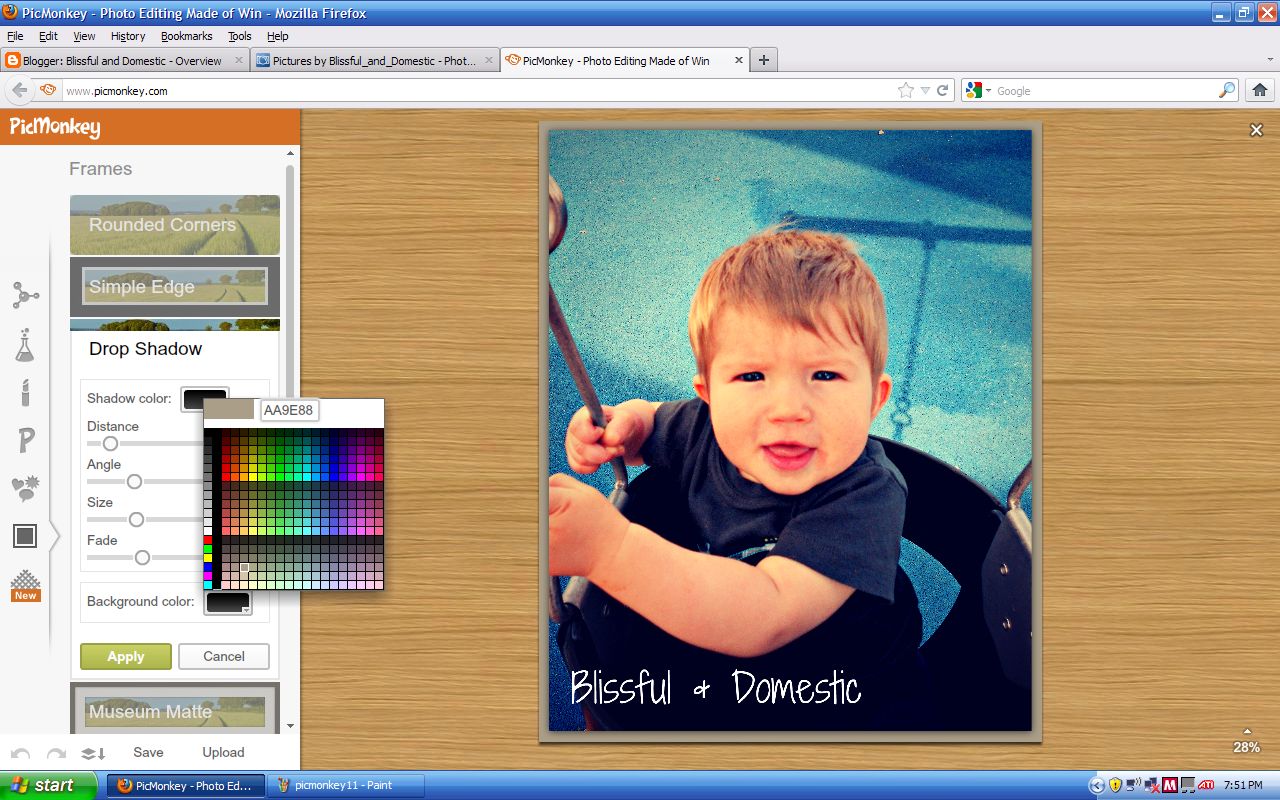Screen dimensions: 1280x800
Task: Click the Fade slider handle
Action: pos(142,557)
